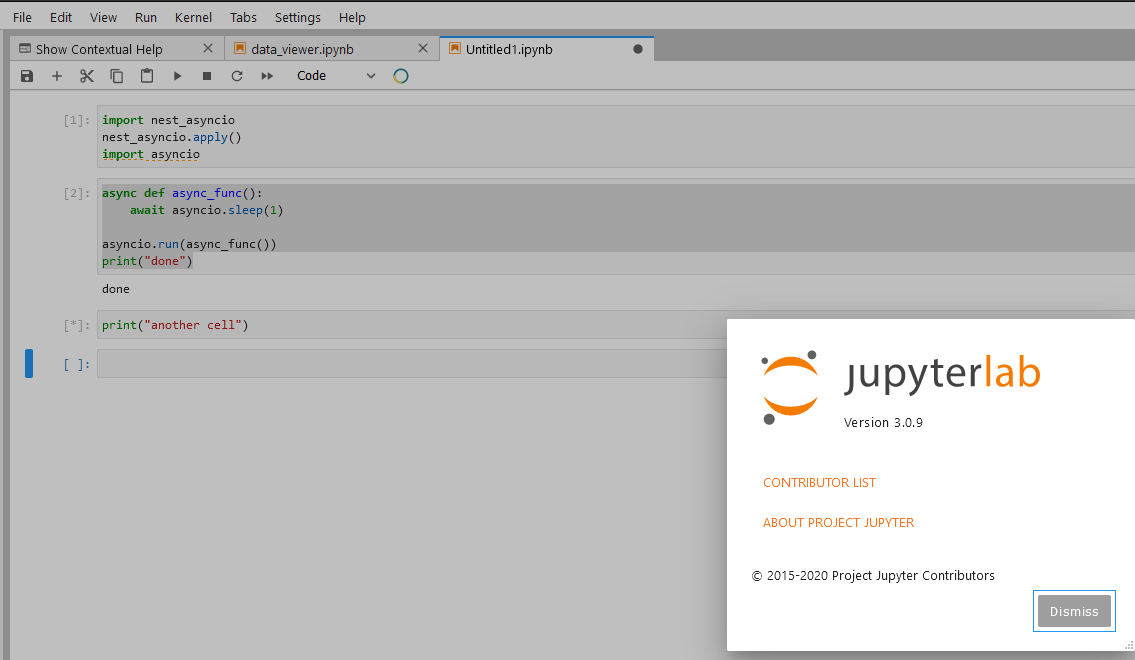Open the Tabs menu
Image resolution: width=1135 pixels, height=660 pixels.
coord(243,17)
